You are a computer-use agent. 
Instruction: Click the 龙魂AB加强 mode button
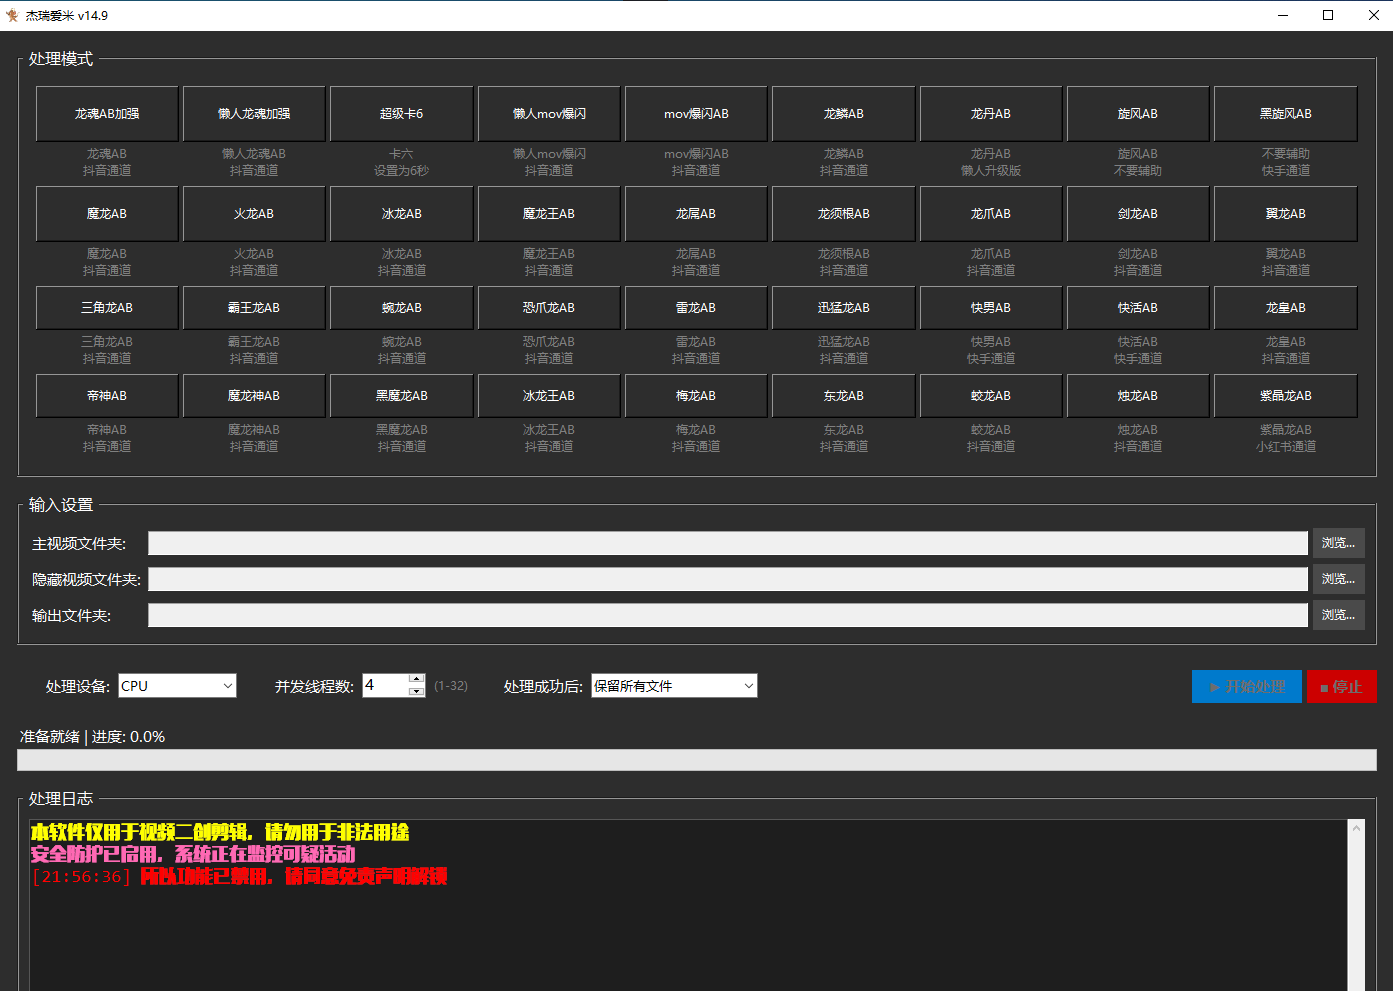pyautogui.click(x=107, y=114)
